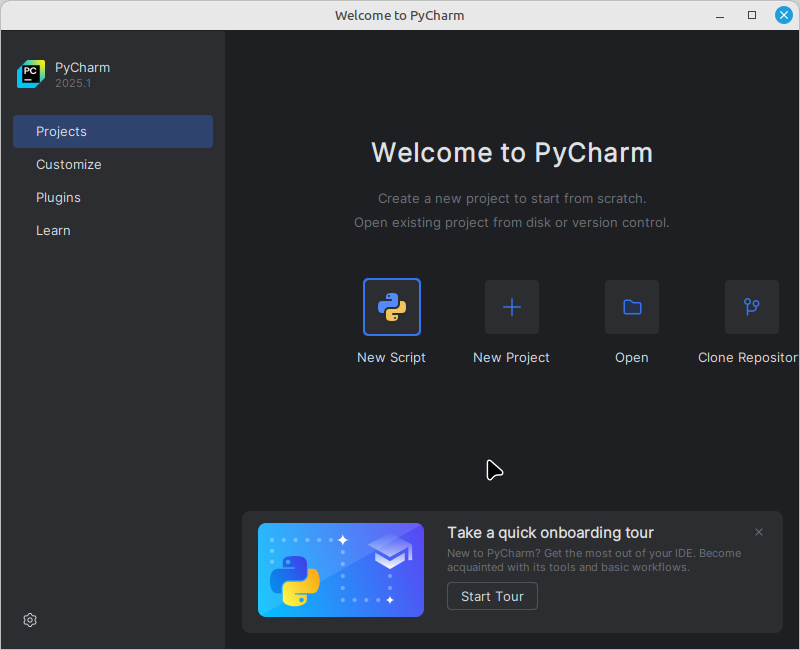Click the PyCharm logo icon

coord(31,74)
